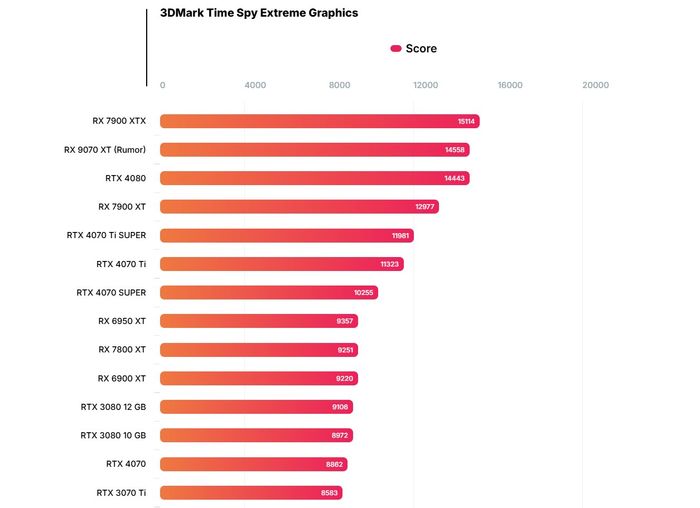
Task: Click the RX 6900 XT label
Action: (x=121, y=378)
